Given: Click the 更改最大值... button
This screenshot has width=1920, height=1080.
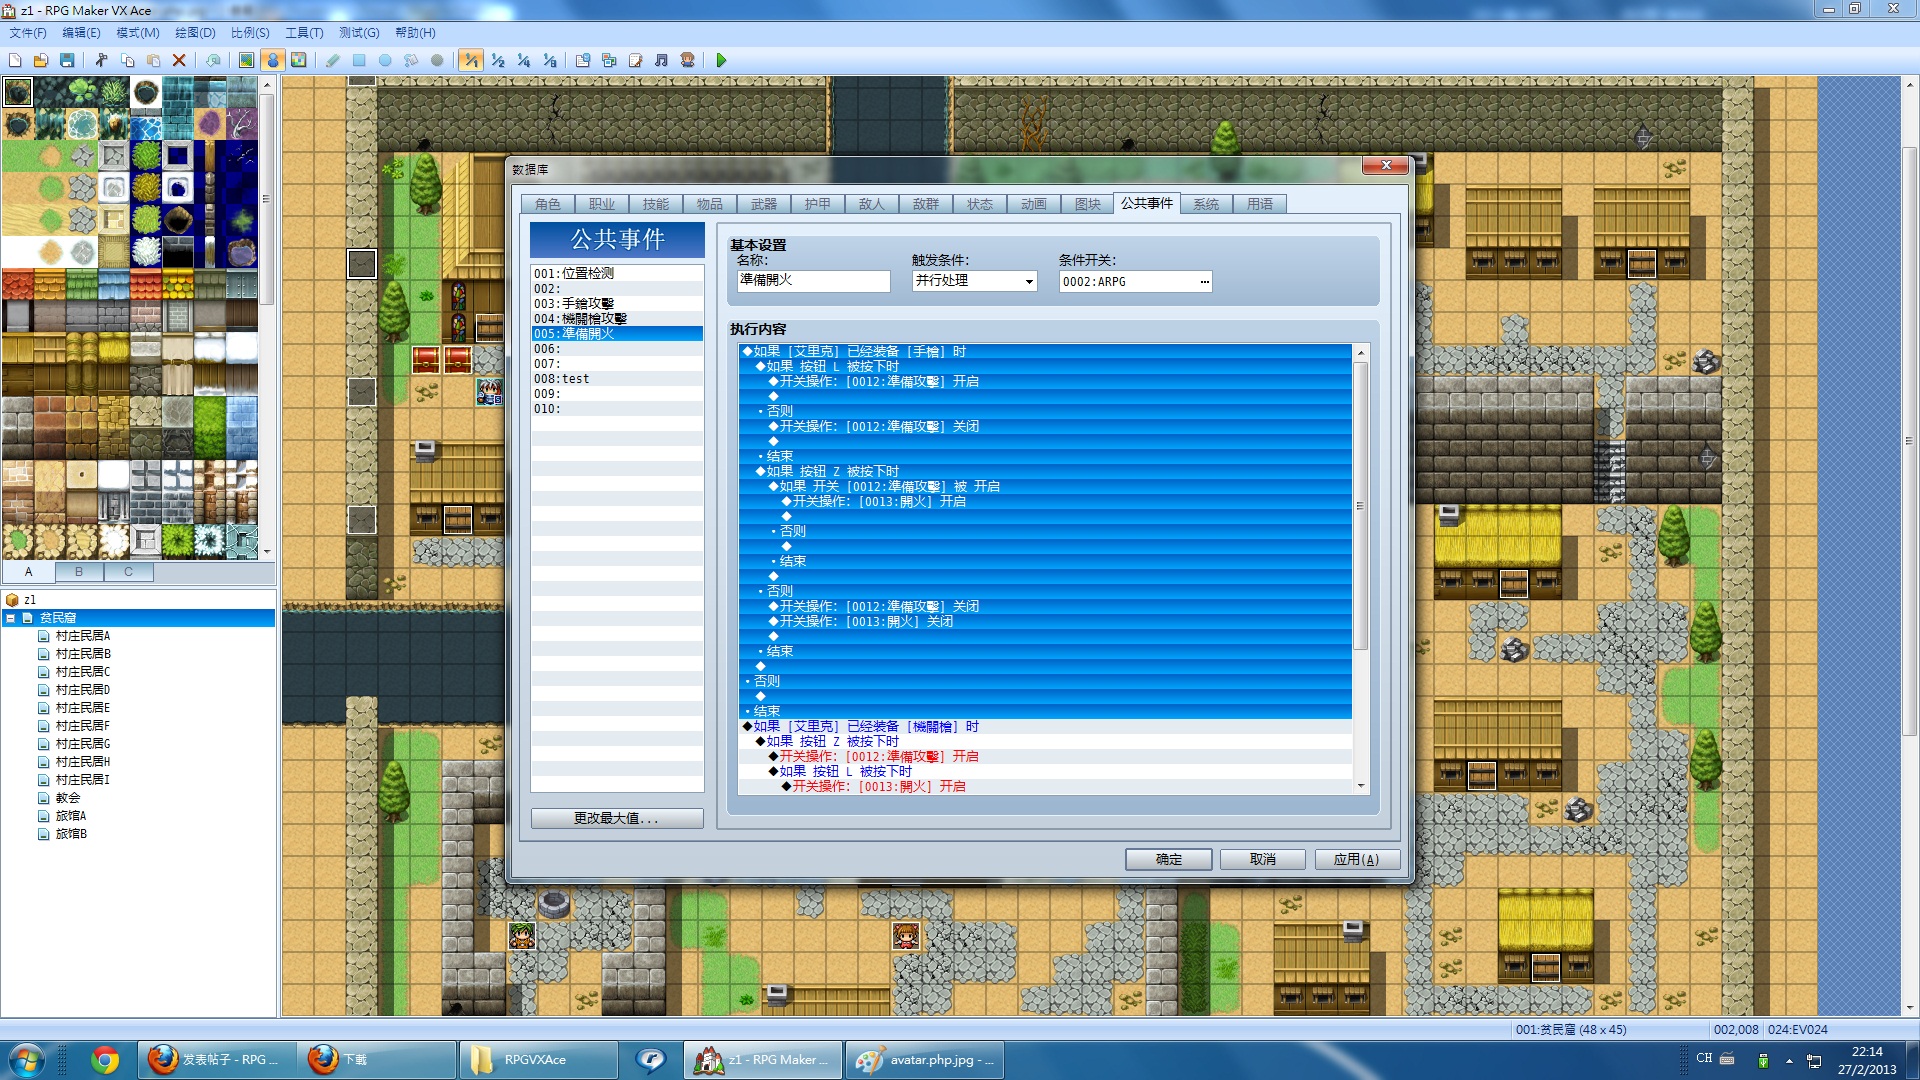Looking at the screenshot, I should 617,818.
